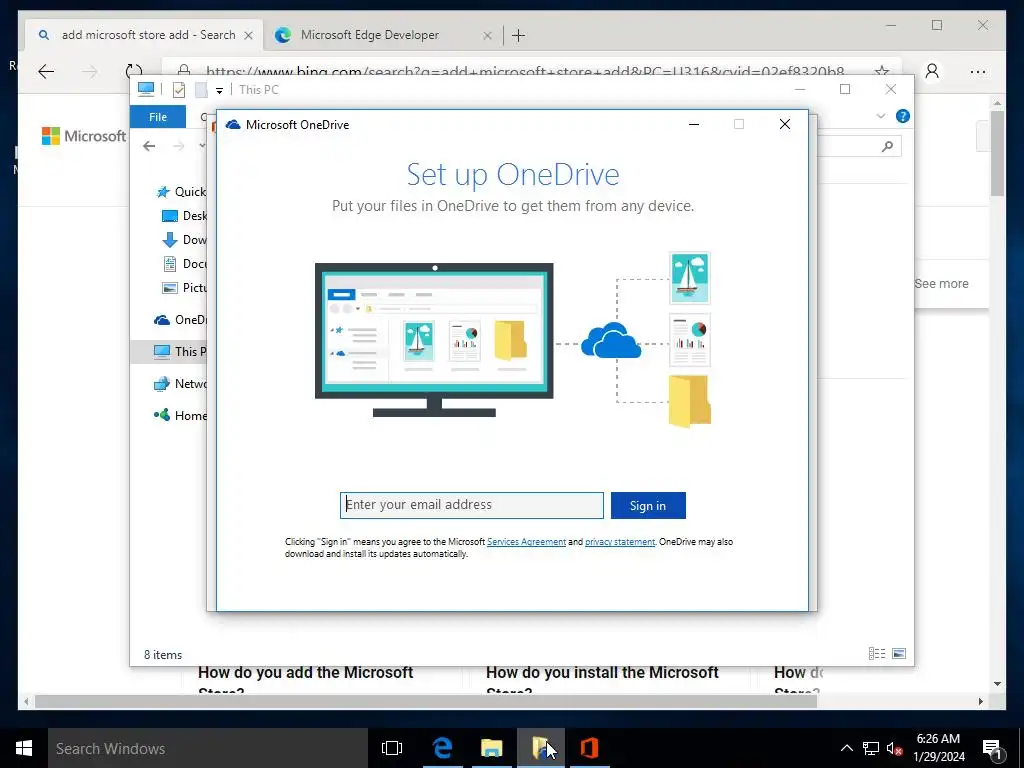Switch to the Bing search results tab
1024x768 pixels.
click(x=144, y=35)
